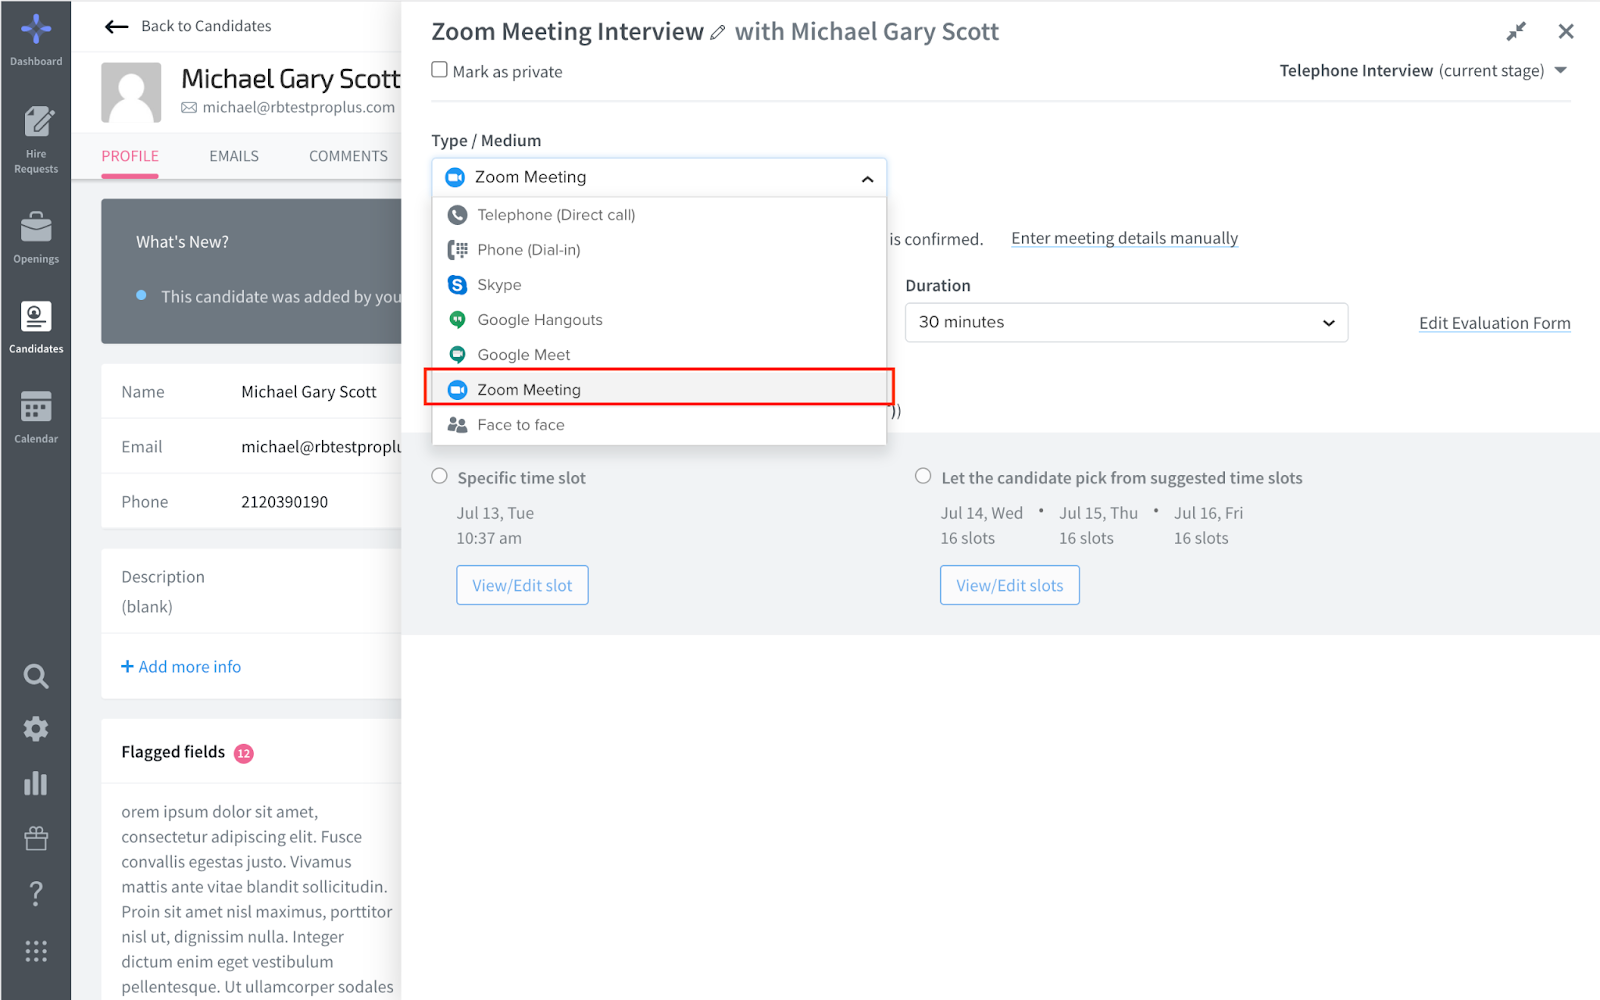Select Let the candidate pick time slots option
The image size is (1600, 1000).
tap(923, 476)
